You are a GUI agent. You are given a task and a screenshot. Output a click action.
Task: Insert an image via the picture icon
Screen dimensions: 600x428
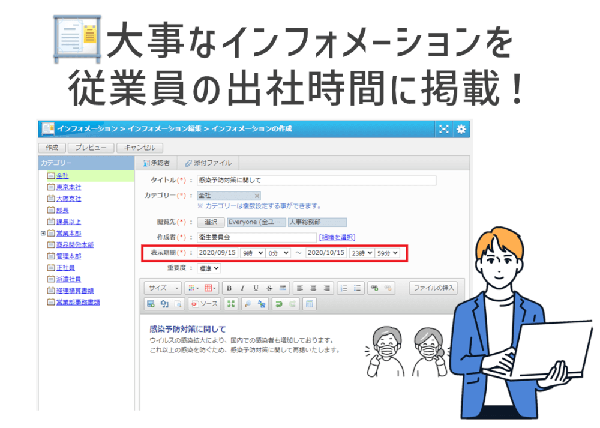click(151, 304)
